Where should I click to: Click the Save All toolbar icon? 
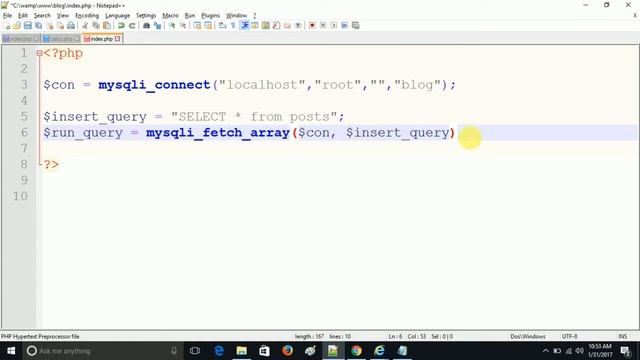tap(38, 26)
